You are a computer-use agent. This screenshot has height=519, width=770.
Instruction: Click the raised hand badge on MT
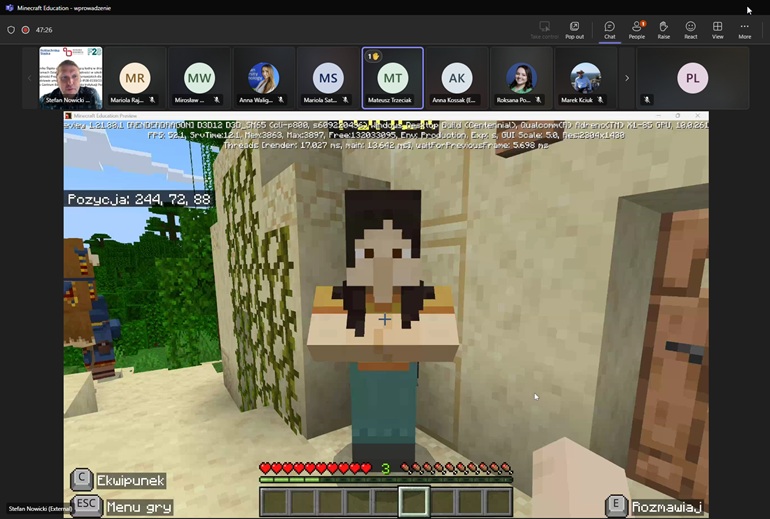(x=373, y=56)
